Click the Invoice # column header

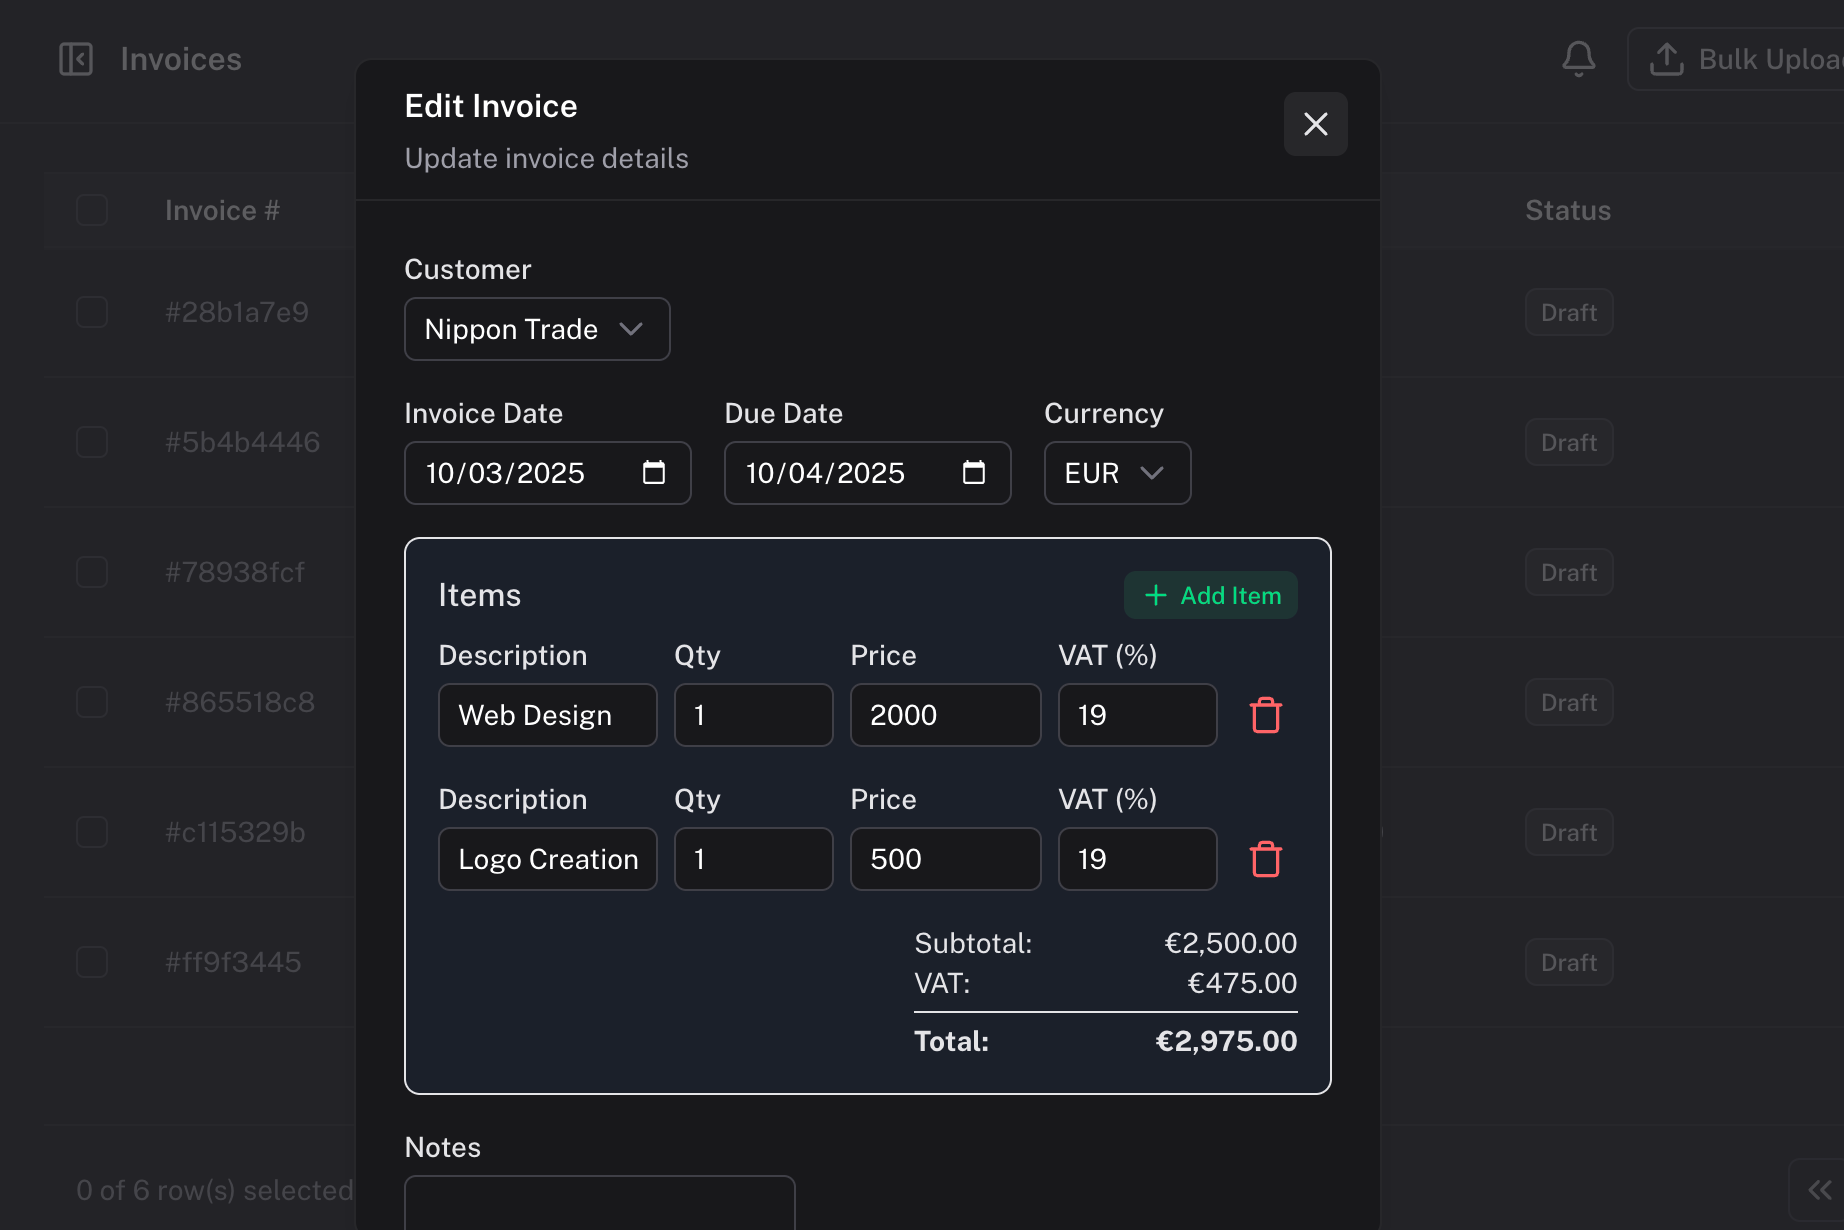(x=222, y=210)
